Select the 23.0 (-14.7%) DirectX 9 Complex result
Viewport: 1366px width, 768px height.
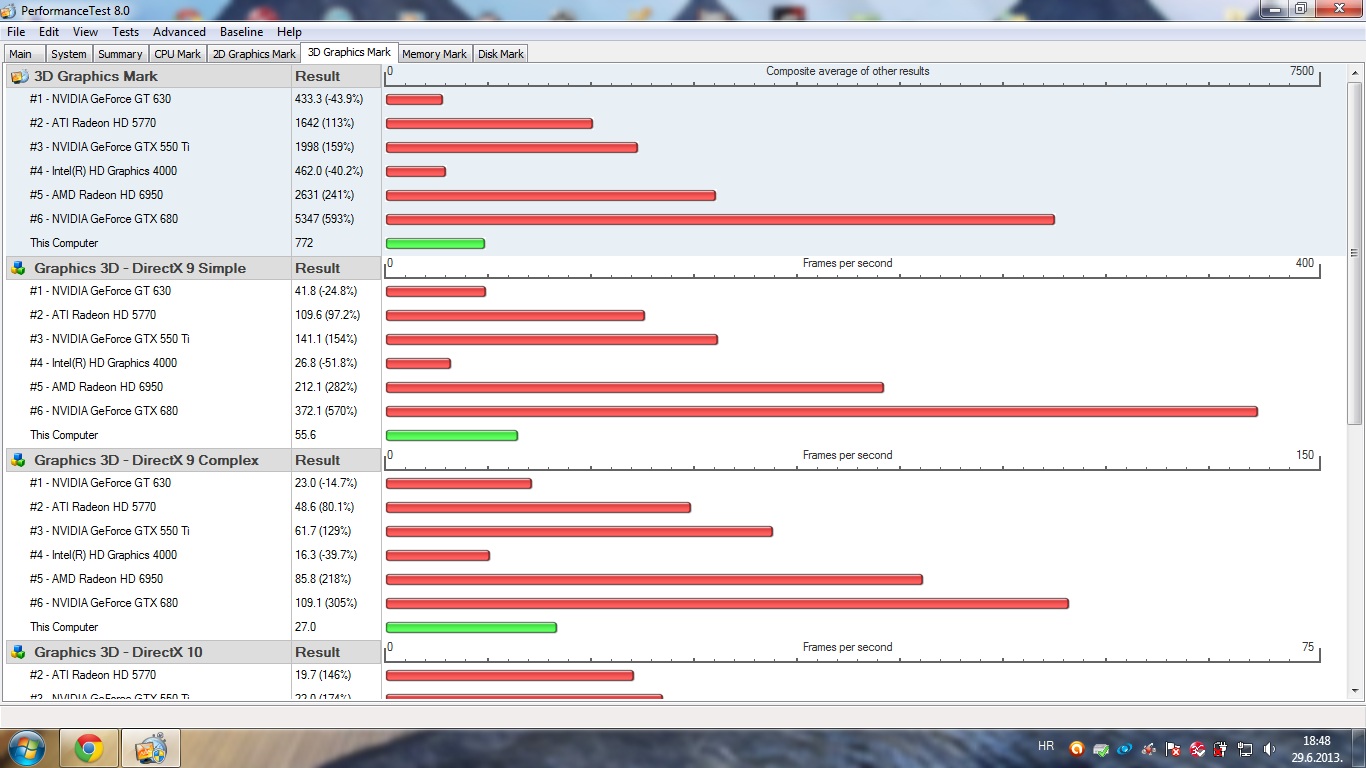click(x=326, y=483)
